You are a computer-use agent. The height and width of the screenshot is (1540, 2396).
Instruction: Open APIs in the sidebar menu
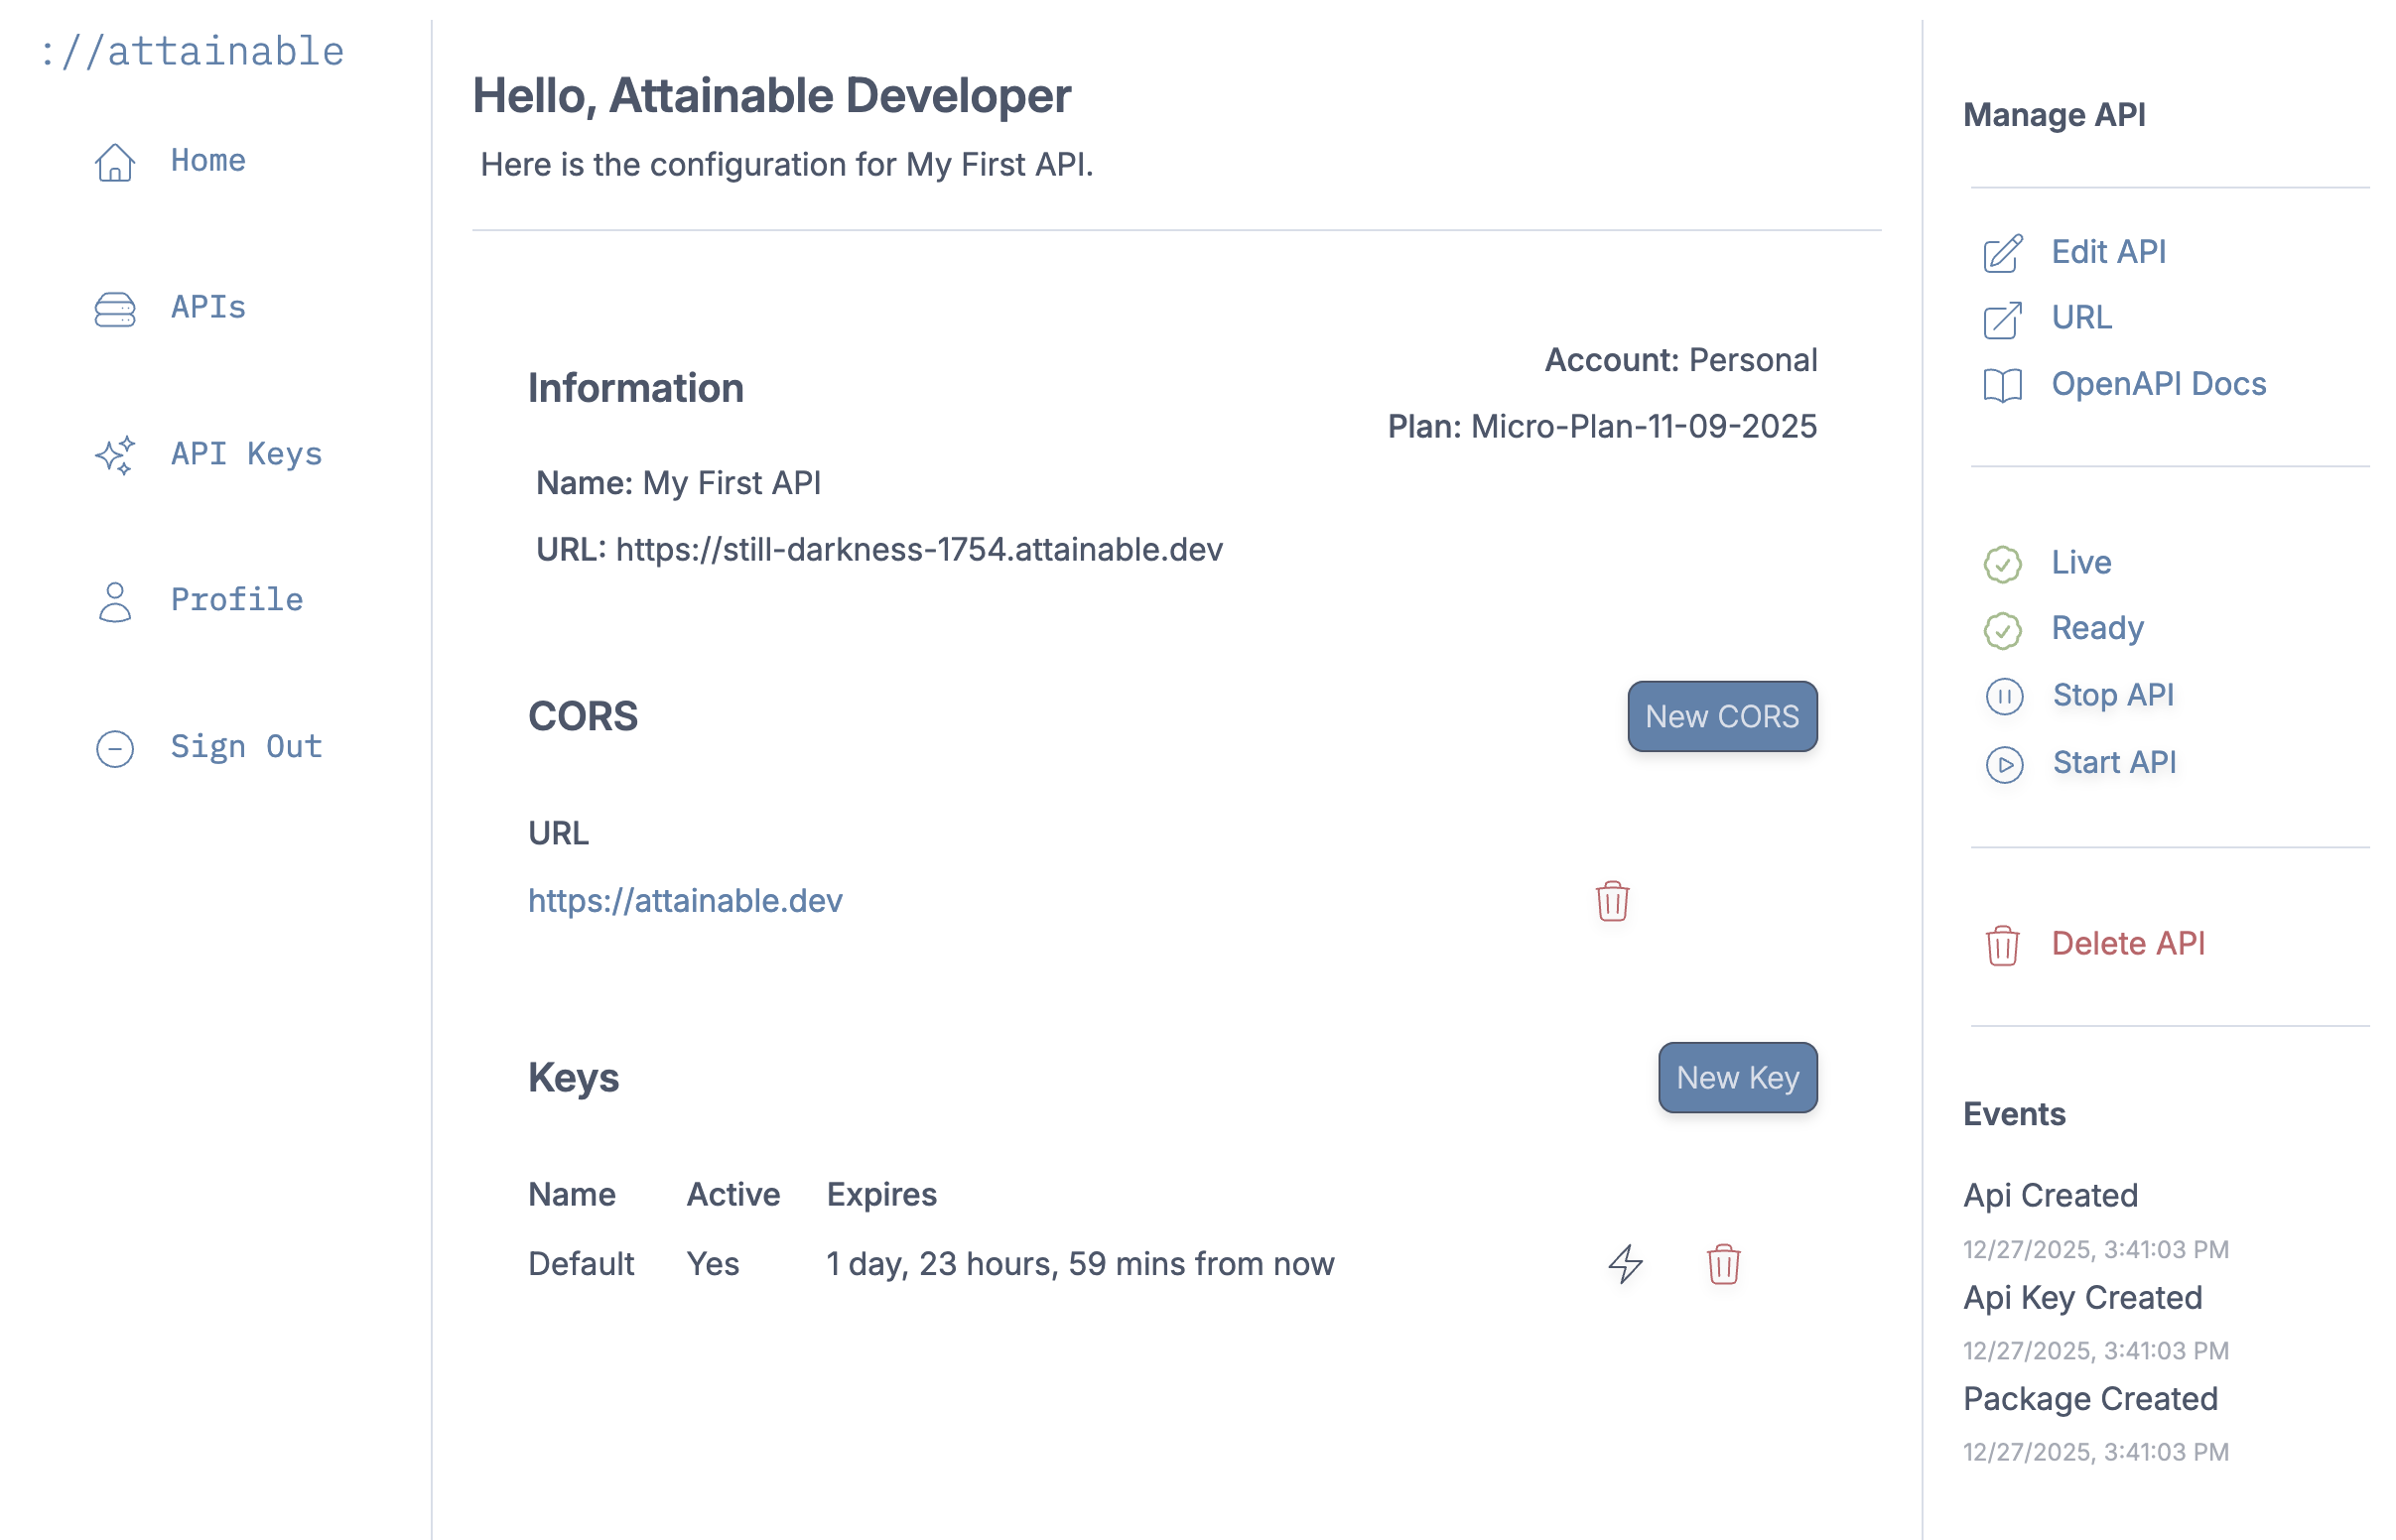click(207, 307)
